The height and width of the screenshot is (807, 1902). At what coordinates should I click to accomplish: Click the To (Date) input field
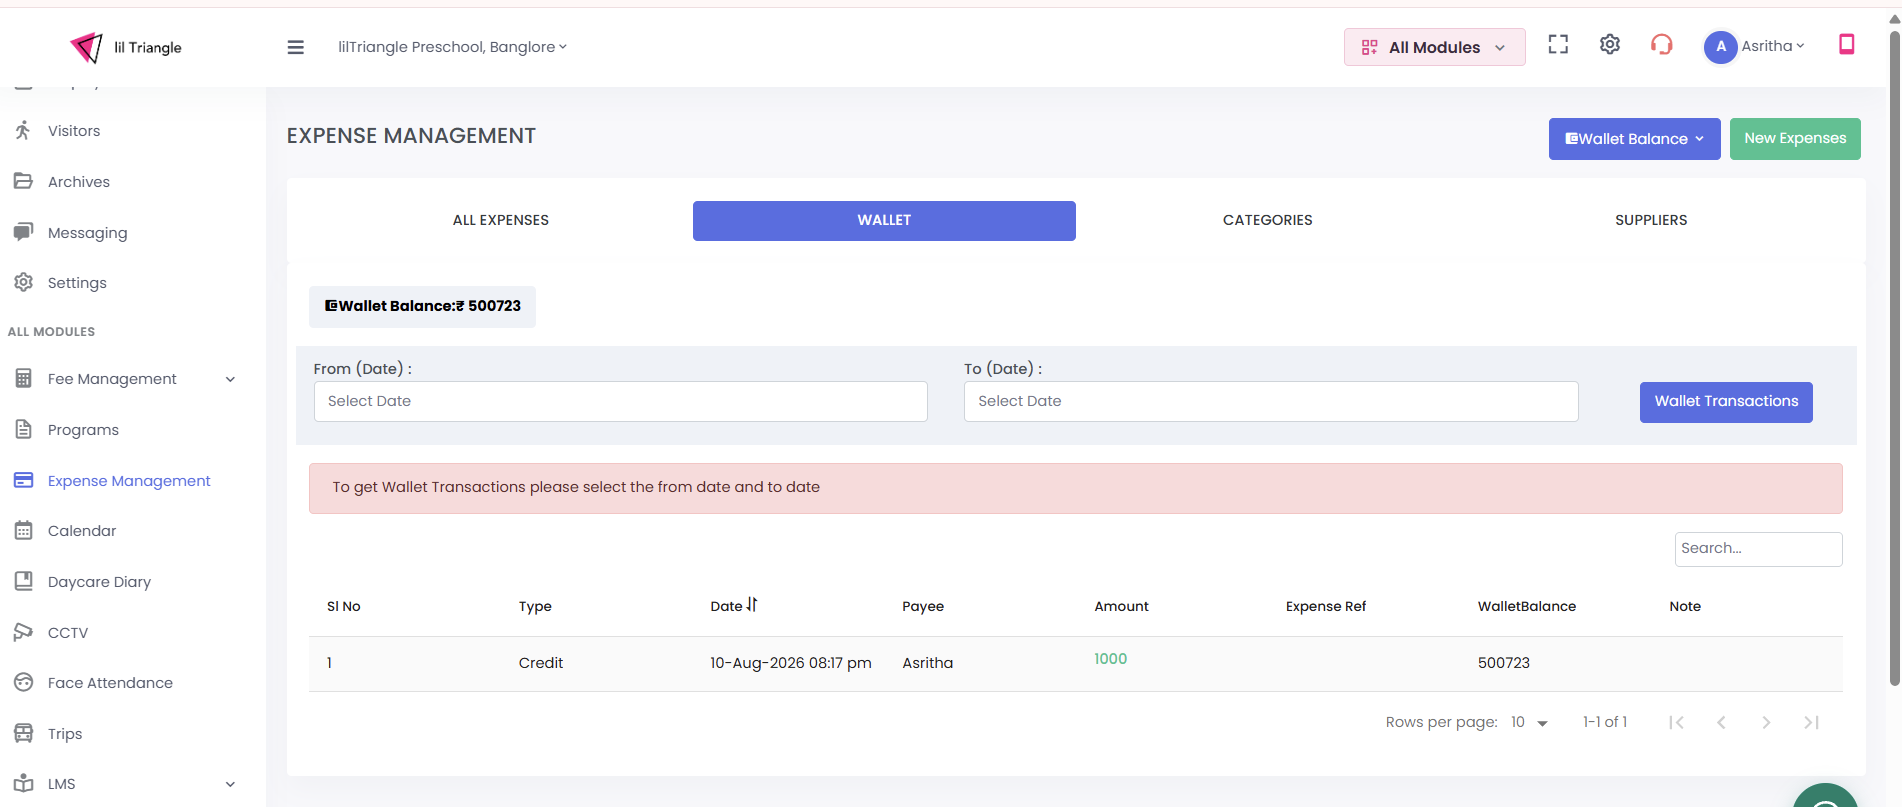click(1271, 401)
